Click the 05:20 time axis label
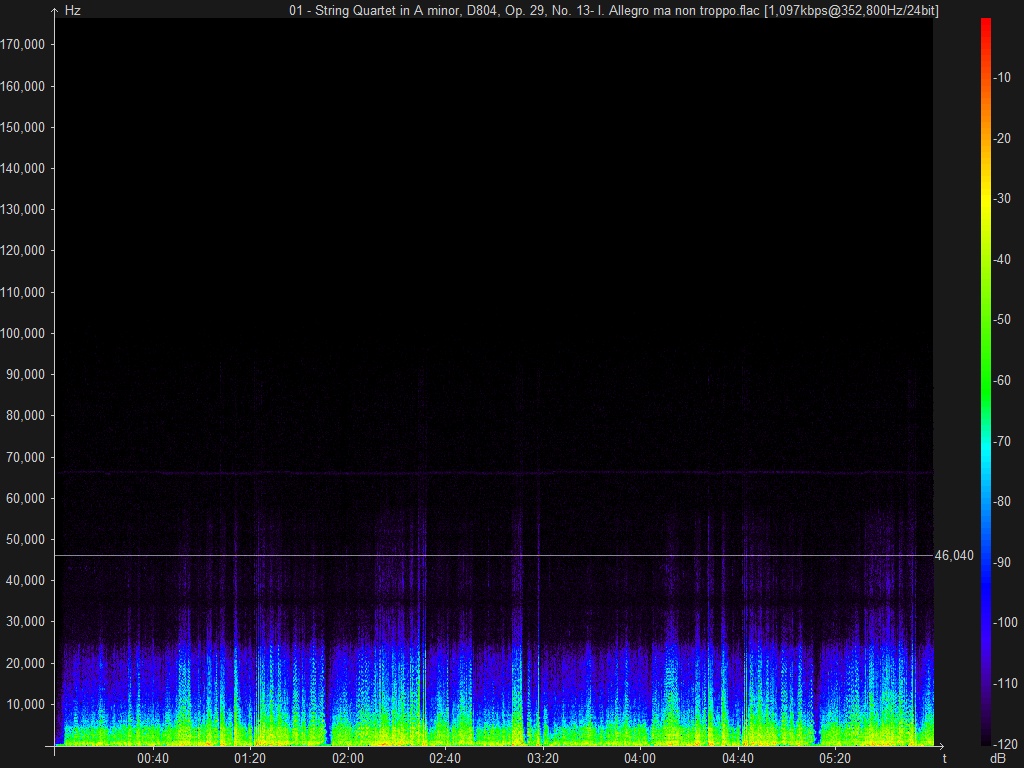Viewport: 1024px width, 768px height. [835, 759]
